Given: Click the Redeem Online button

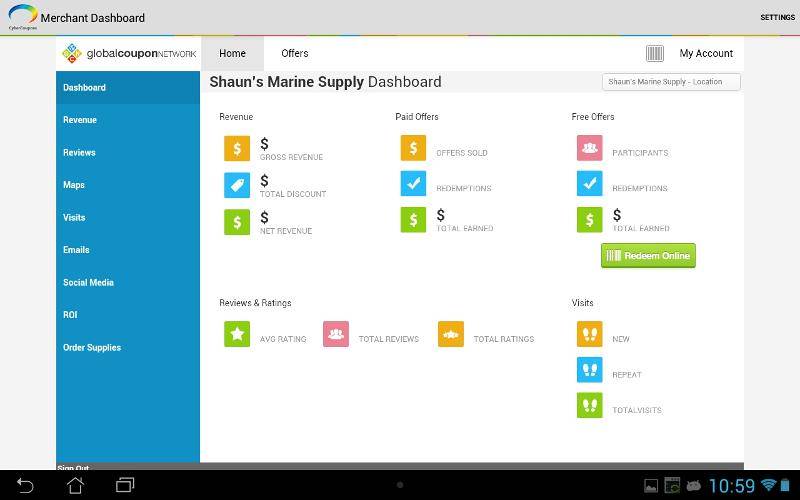Looking at the screenshot, I should click(648, 256).
